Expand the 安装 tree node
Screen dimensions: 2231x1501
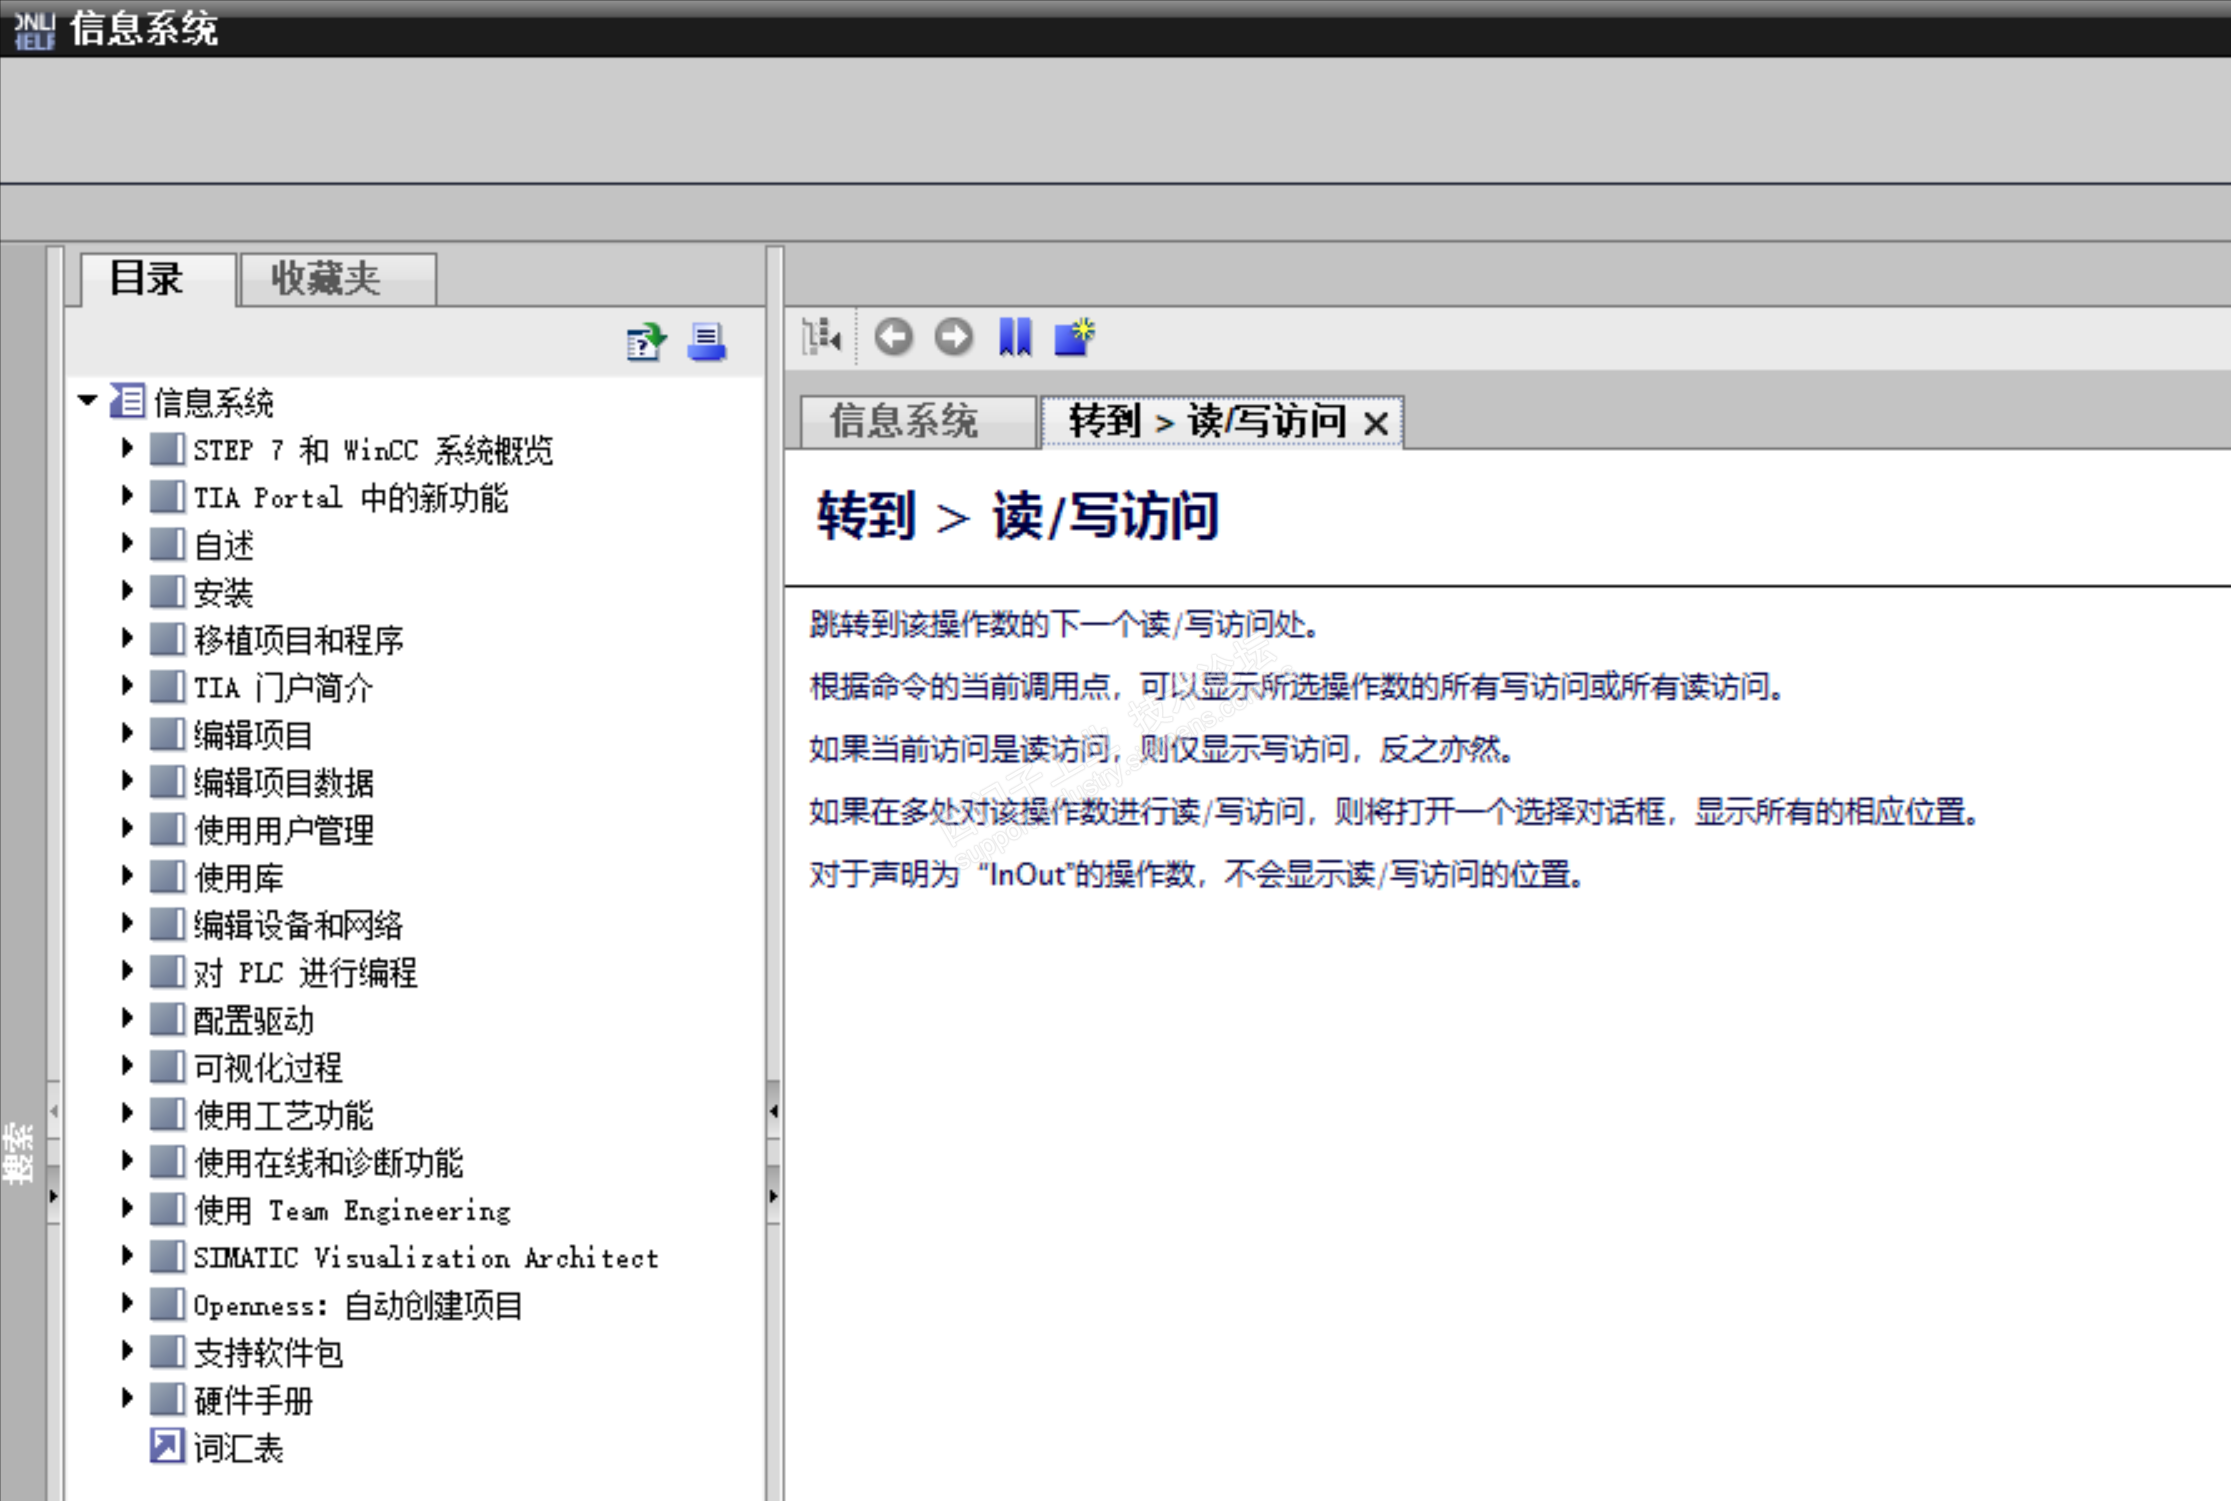(127, 591)
